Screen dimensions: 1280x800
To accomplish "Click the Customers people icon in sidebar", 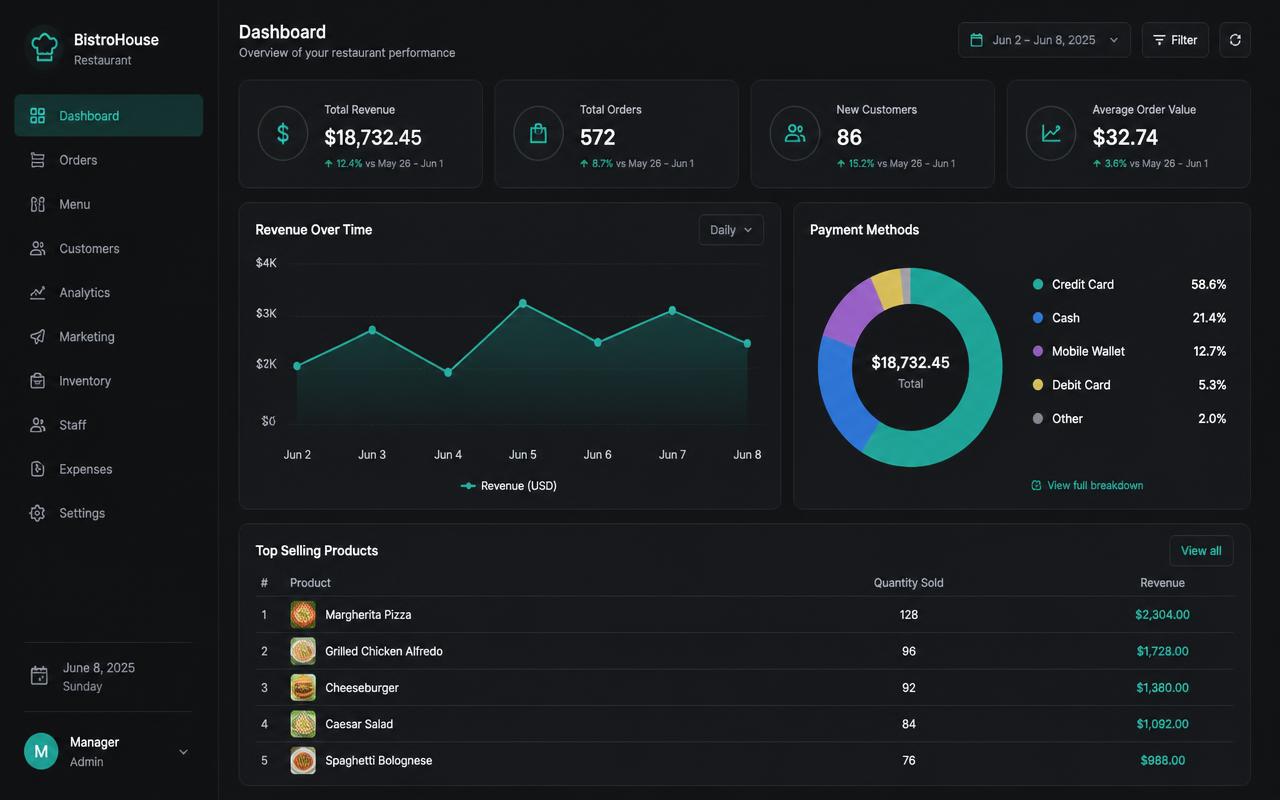I will click(38, 248).
